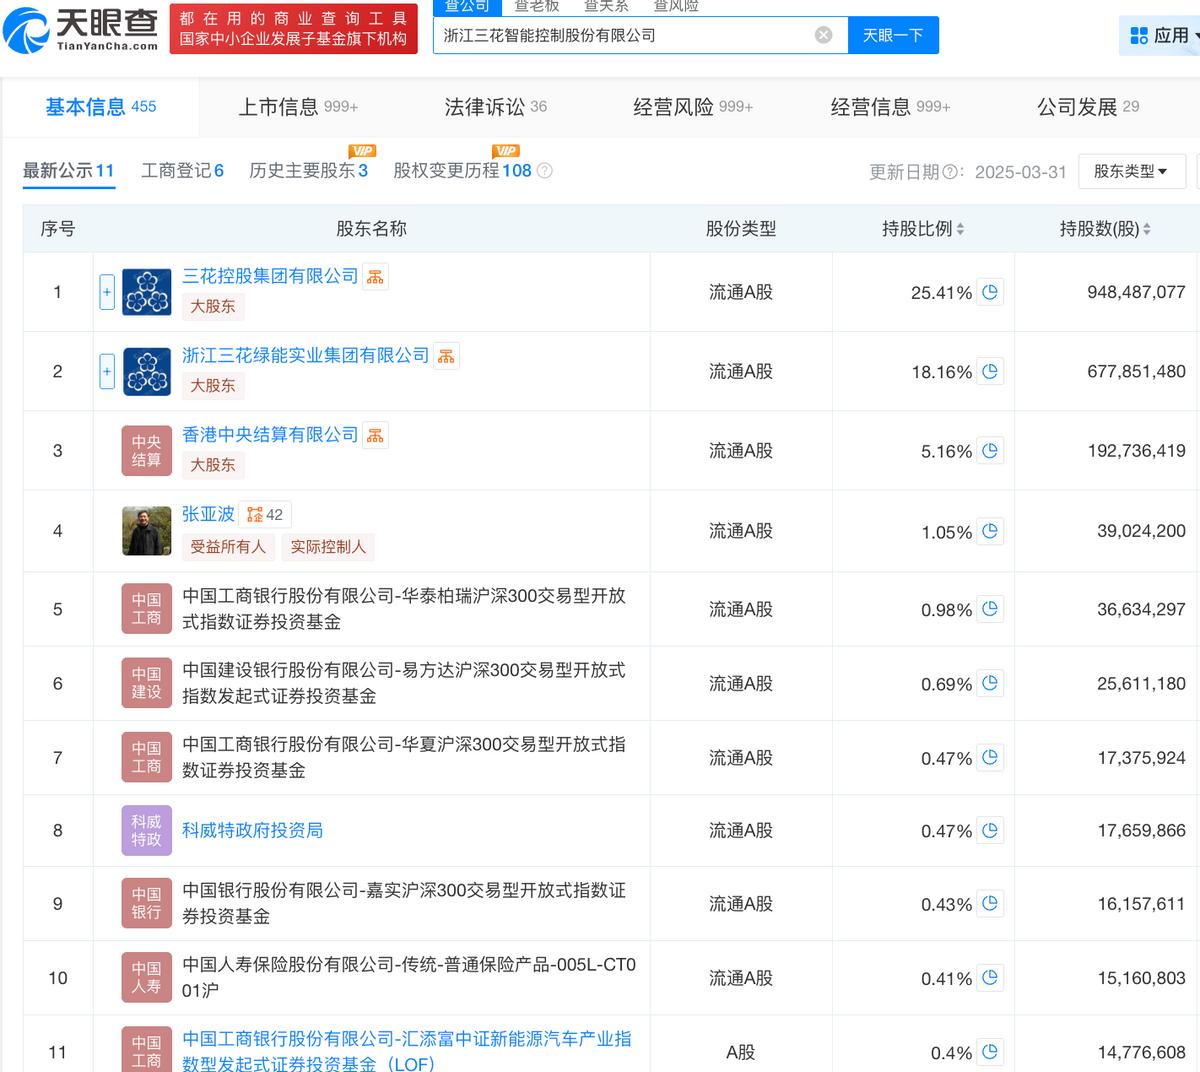Select 历史主要股东 3 sub-tab

point(308,171)
